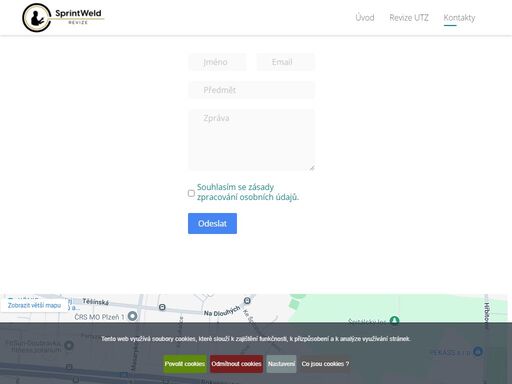Grab the Zpráva textarea resize handle
Viewport: 512px width, 384px height.
(312, 168)
